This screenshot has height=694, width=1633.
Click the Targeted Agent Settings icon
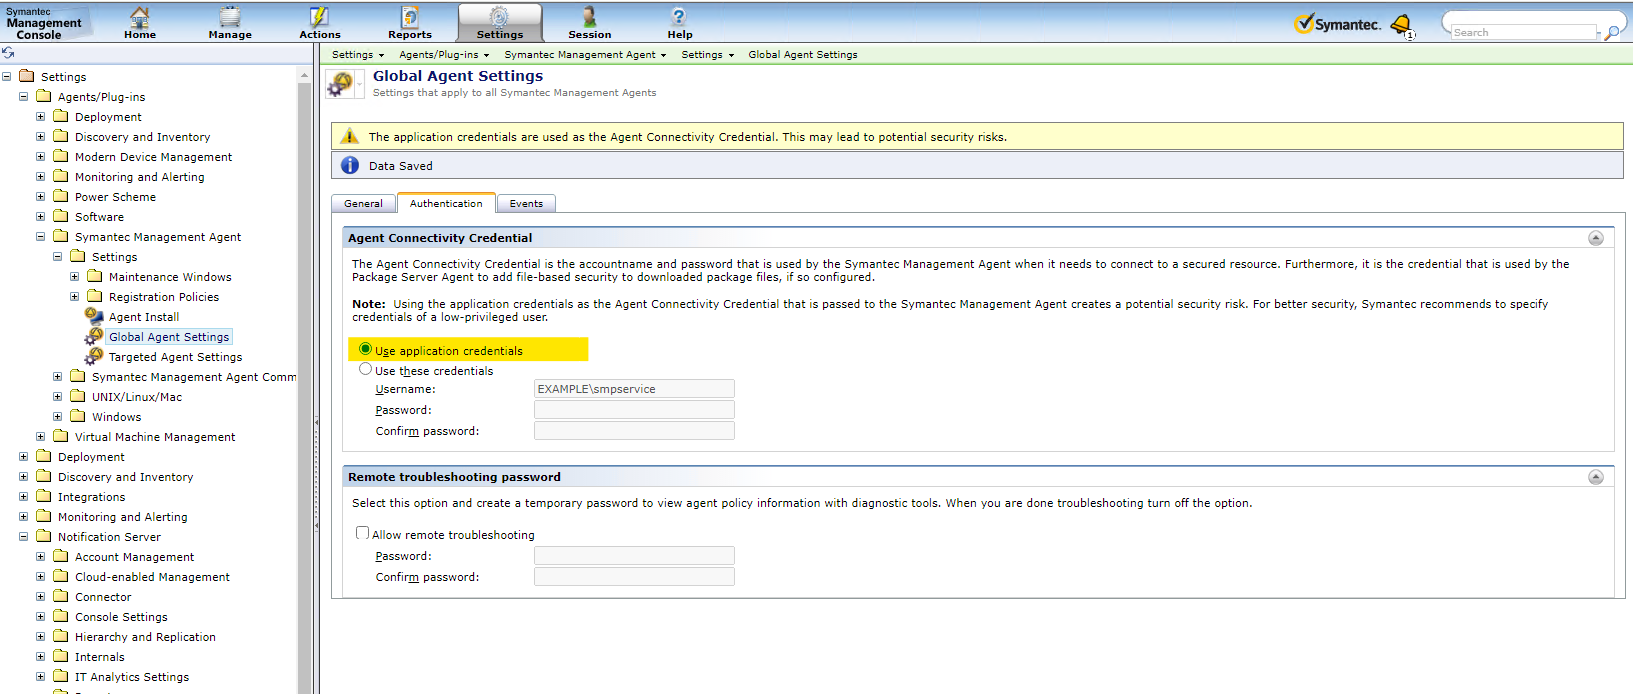(94, 356)
